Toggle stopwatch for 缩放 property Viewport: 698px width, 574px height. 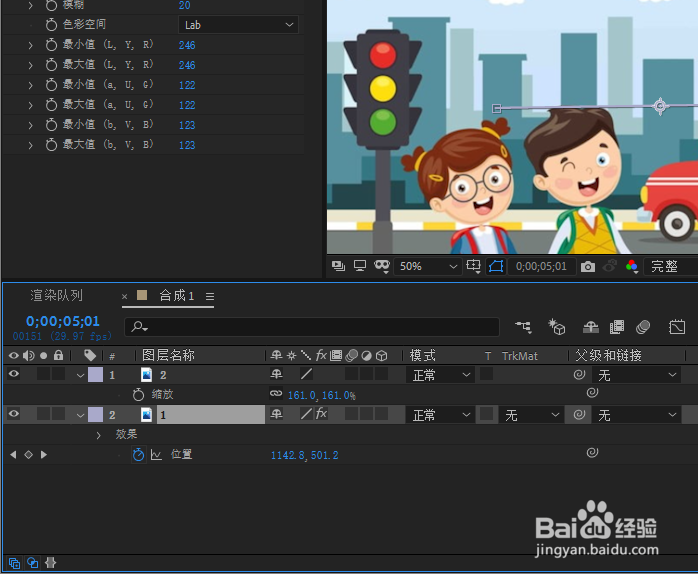click(x=138, y=395)
